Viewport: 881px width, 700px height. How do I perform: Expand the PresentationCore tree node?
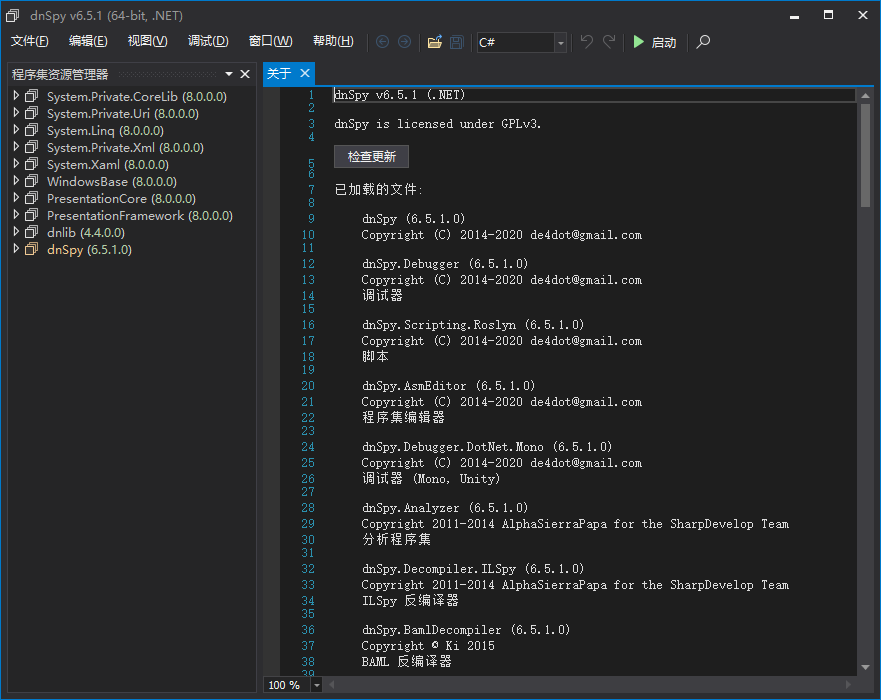[x=16, y=198]
